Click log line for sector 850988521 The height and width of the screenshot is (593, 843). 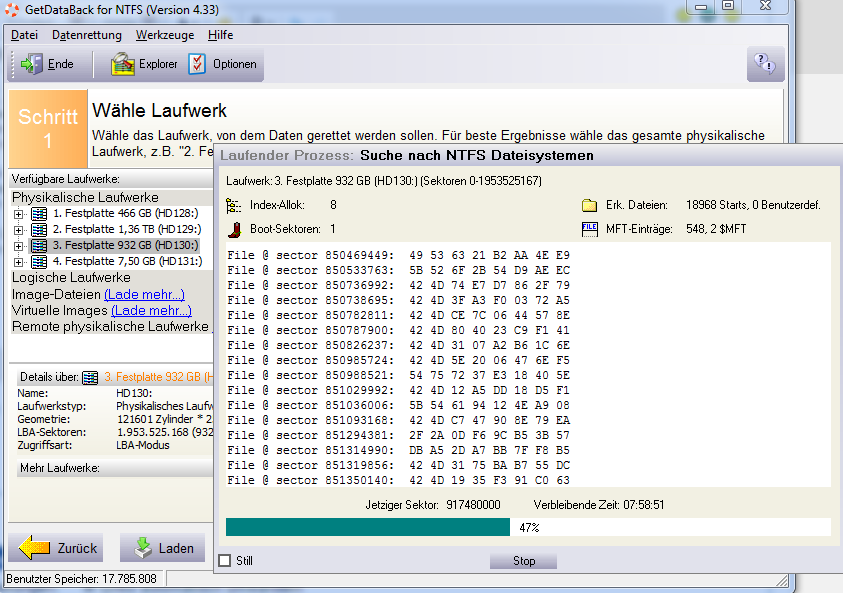(398, 375)
